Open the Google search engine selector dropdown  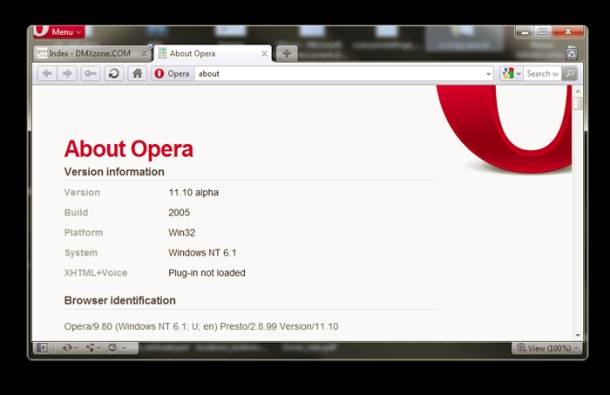point(512,74)
